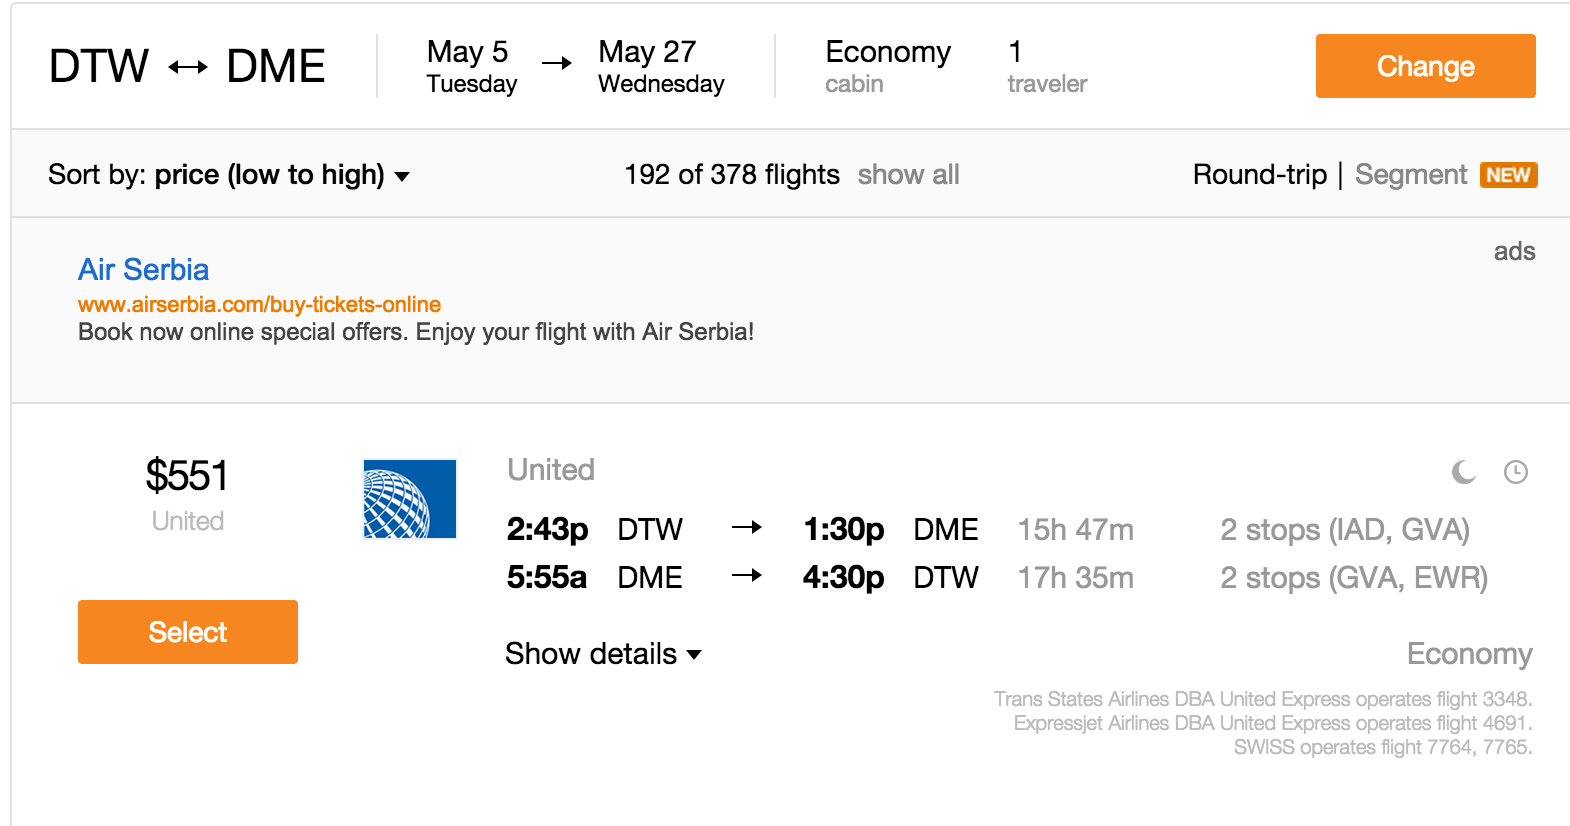Click the Economy cabin selection
Viewport: 1570px width, 826px height.
[x=888, y=66]
